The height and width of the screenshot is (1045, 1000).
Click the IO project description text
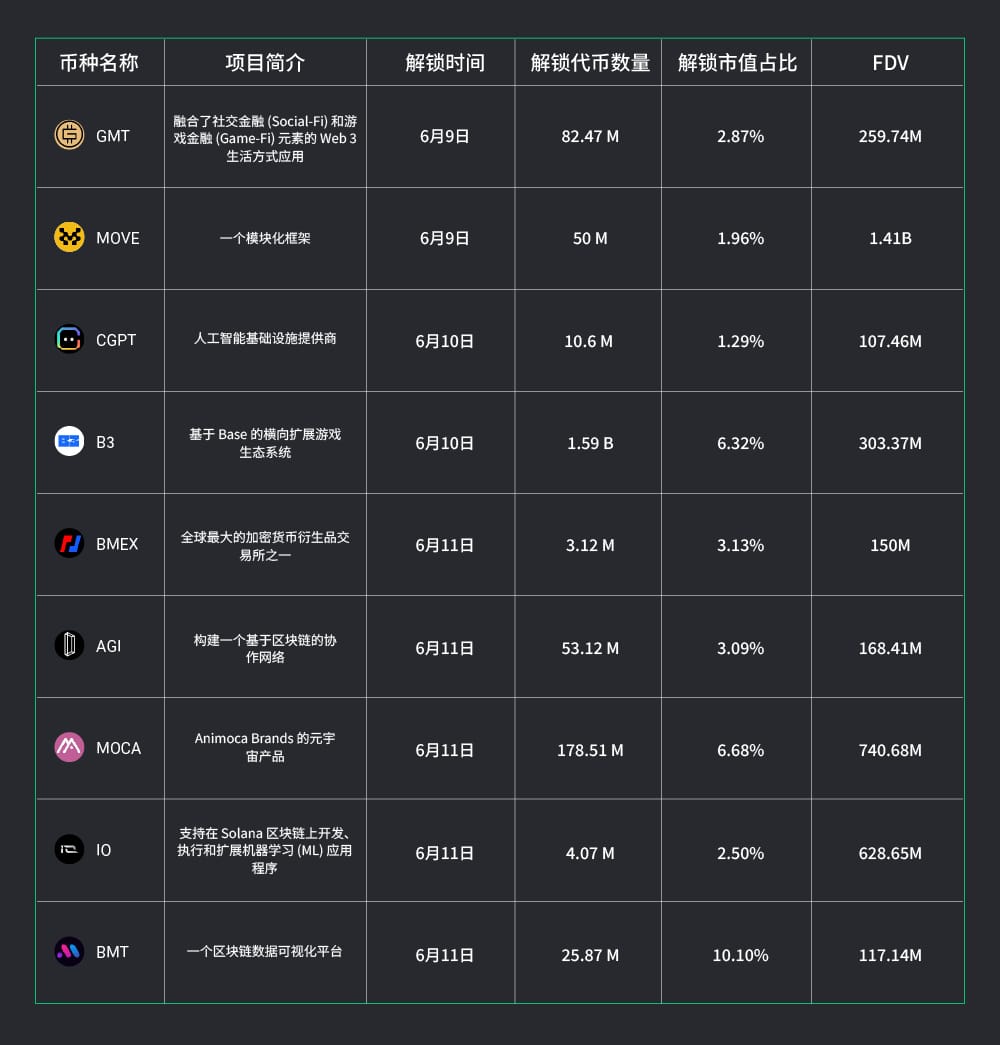[x=265, y=851]
